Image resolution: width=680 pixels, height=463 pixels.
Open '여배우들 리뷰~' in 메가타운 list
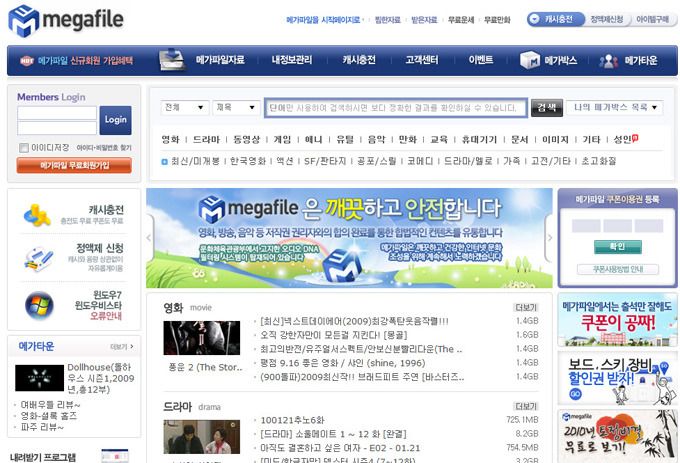click(50, 405)
